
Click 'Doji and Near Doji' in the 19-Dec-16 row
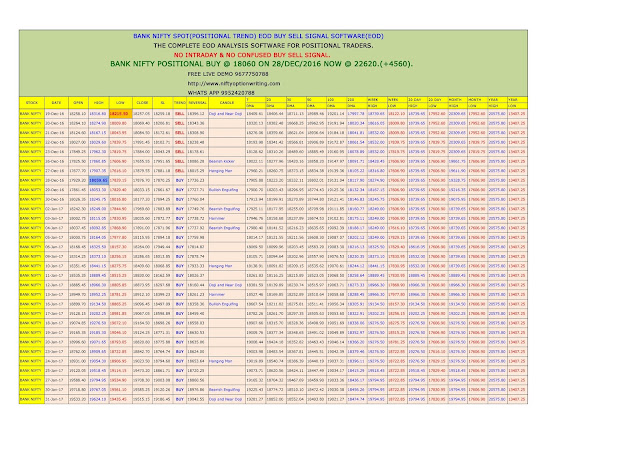[226, 114]
